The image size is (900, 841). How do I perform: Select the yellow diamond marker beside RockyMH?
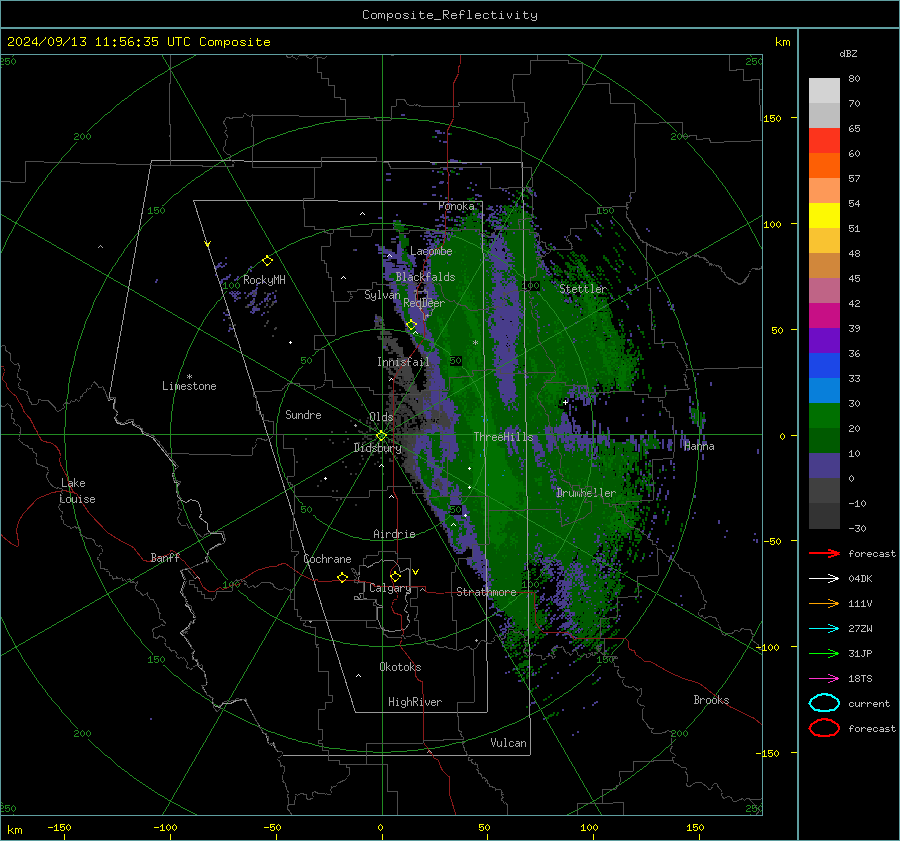(x=267, y=261)
